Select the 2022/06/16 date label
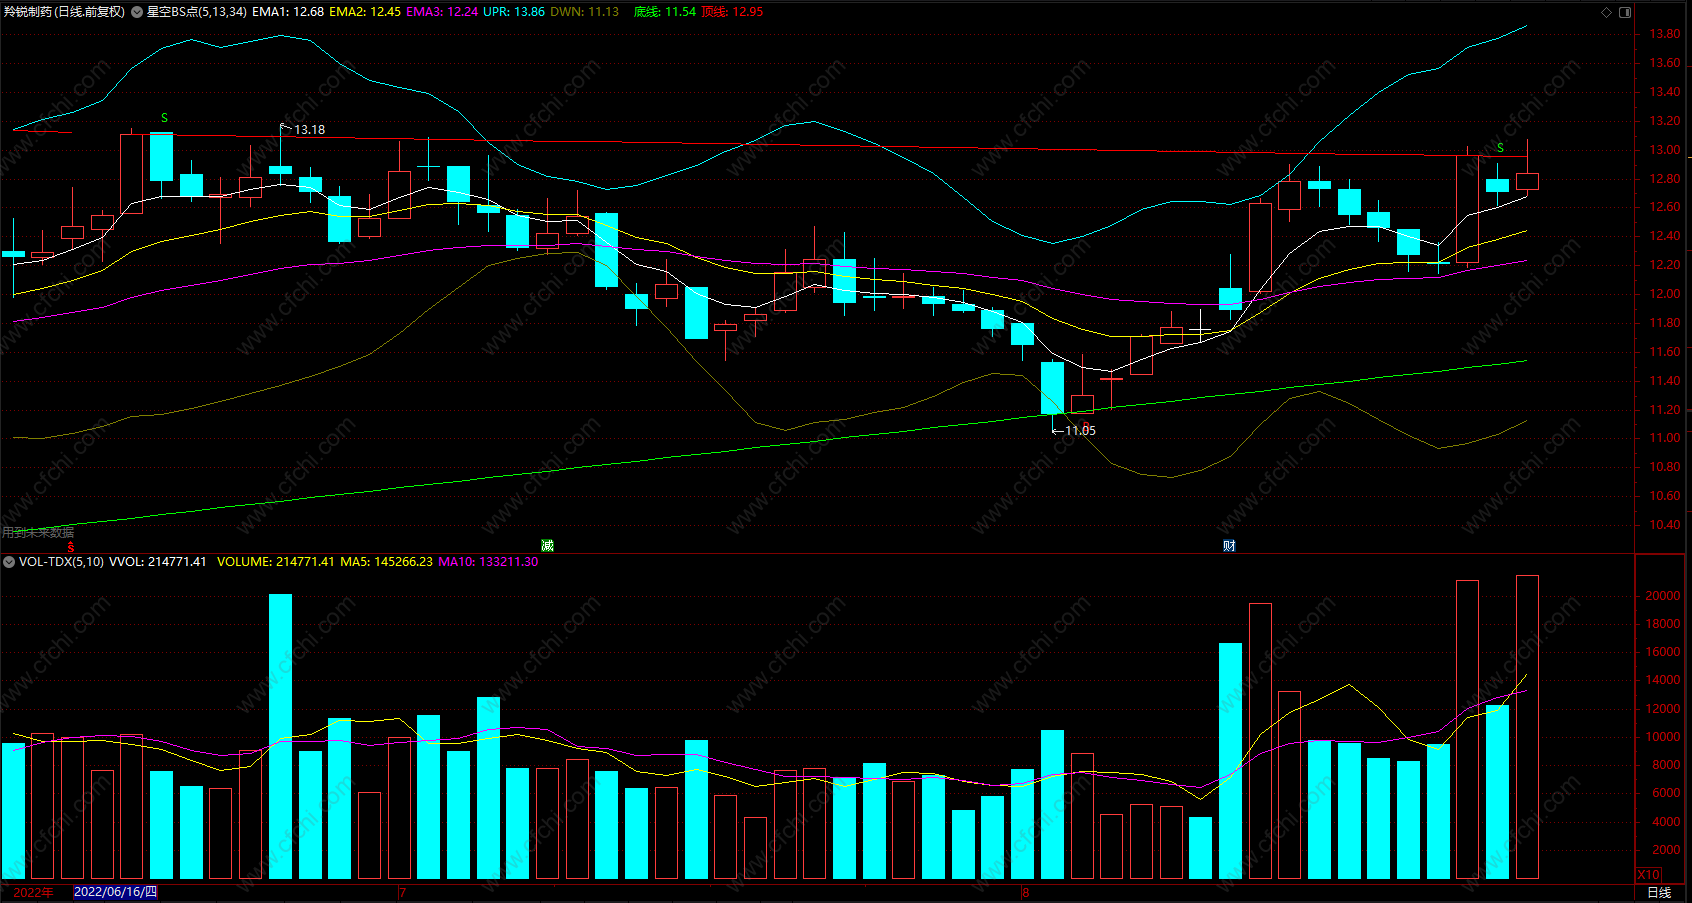The width and height of the screenshot is (1692, 903). coord(115,892)
